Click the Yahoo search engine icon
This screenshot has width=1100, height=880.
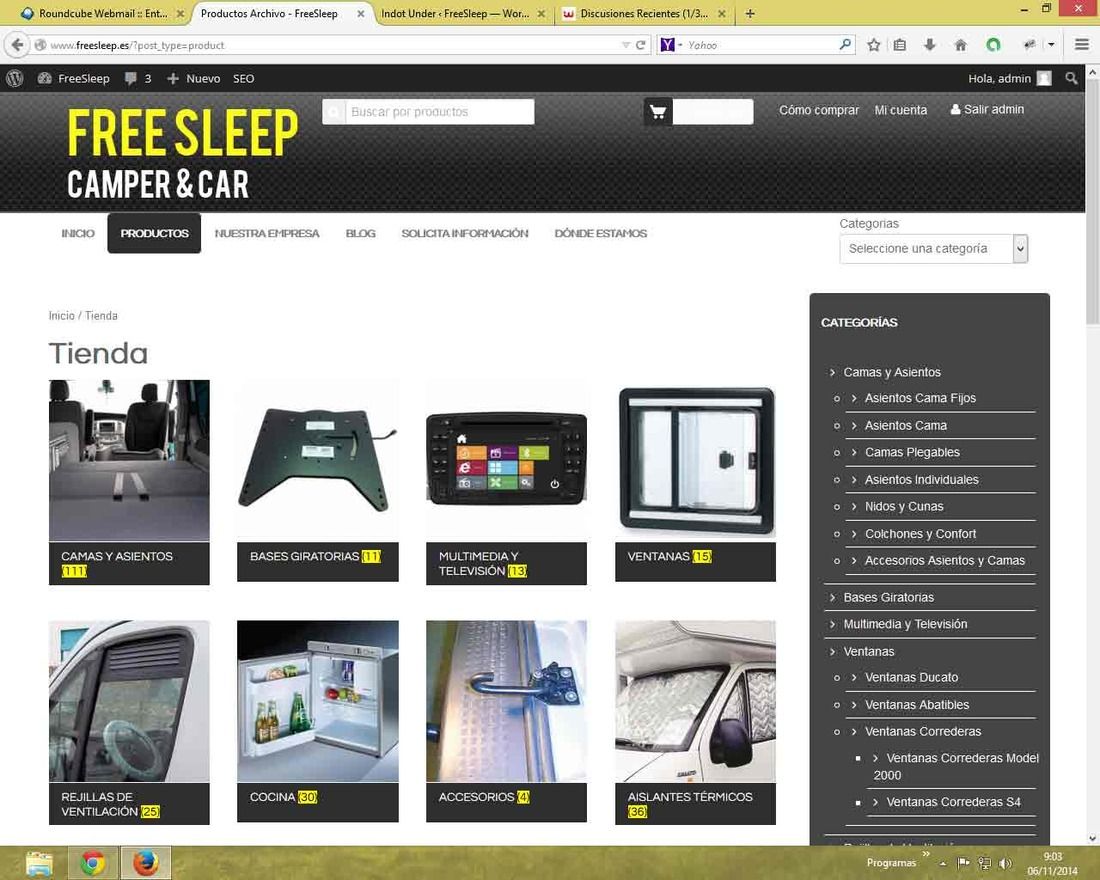pos(668,45)
